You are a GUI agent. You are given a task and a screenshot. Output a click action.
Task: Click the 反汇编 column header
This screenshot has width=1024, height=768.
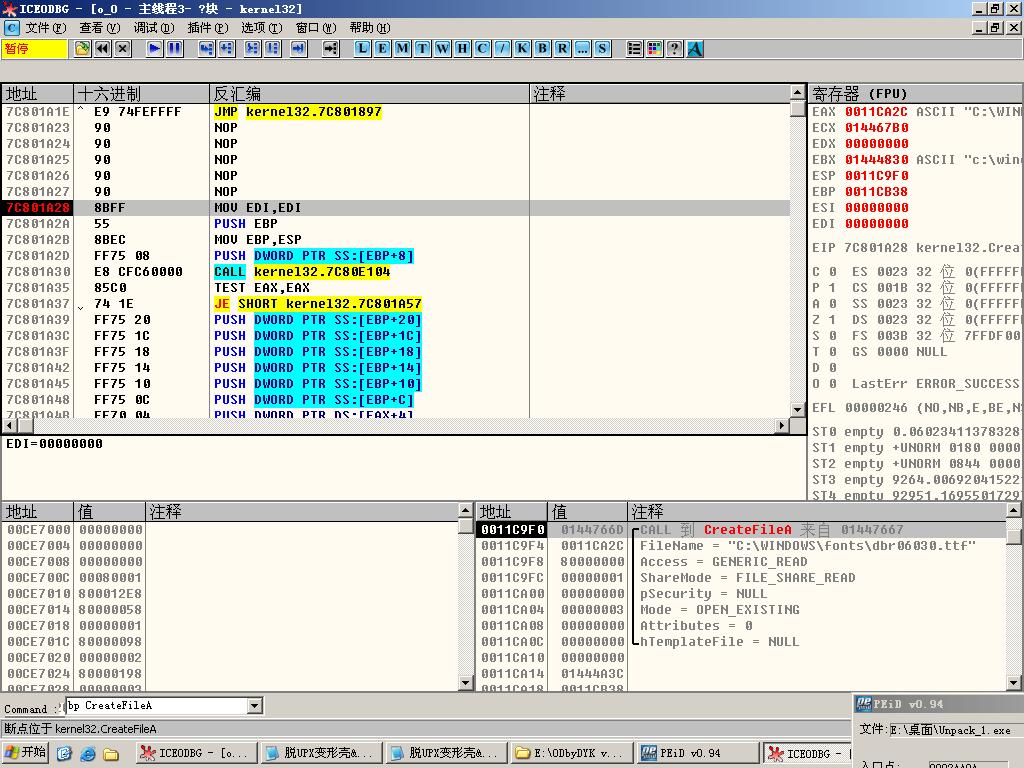coord(369,93)
